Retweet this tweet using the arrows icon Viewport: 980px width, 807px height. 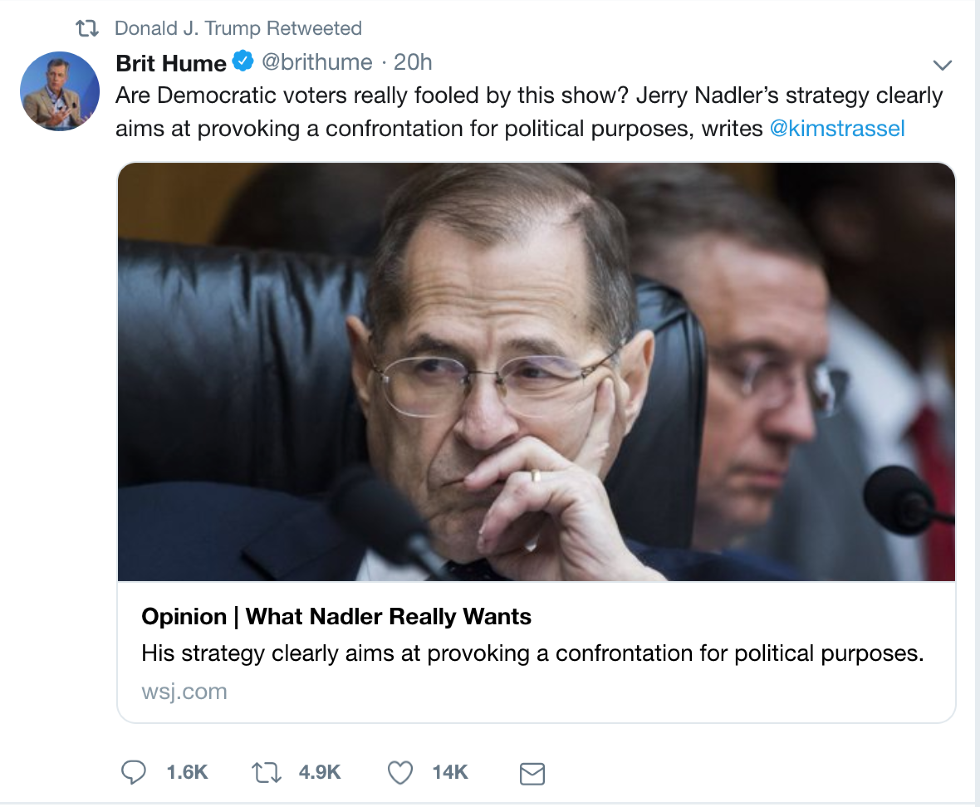point(265,772)
